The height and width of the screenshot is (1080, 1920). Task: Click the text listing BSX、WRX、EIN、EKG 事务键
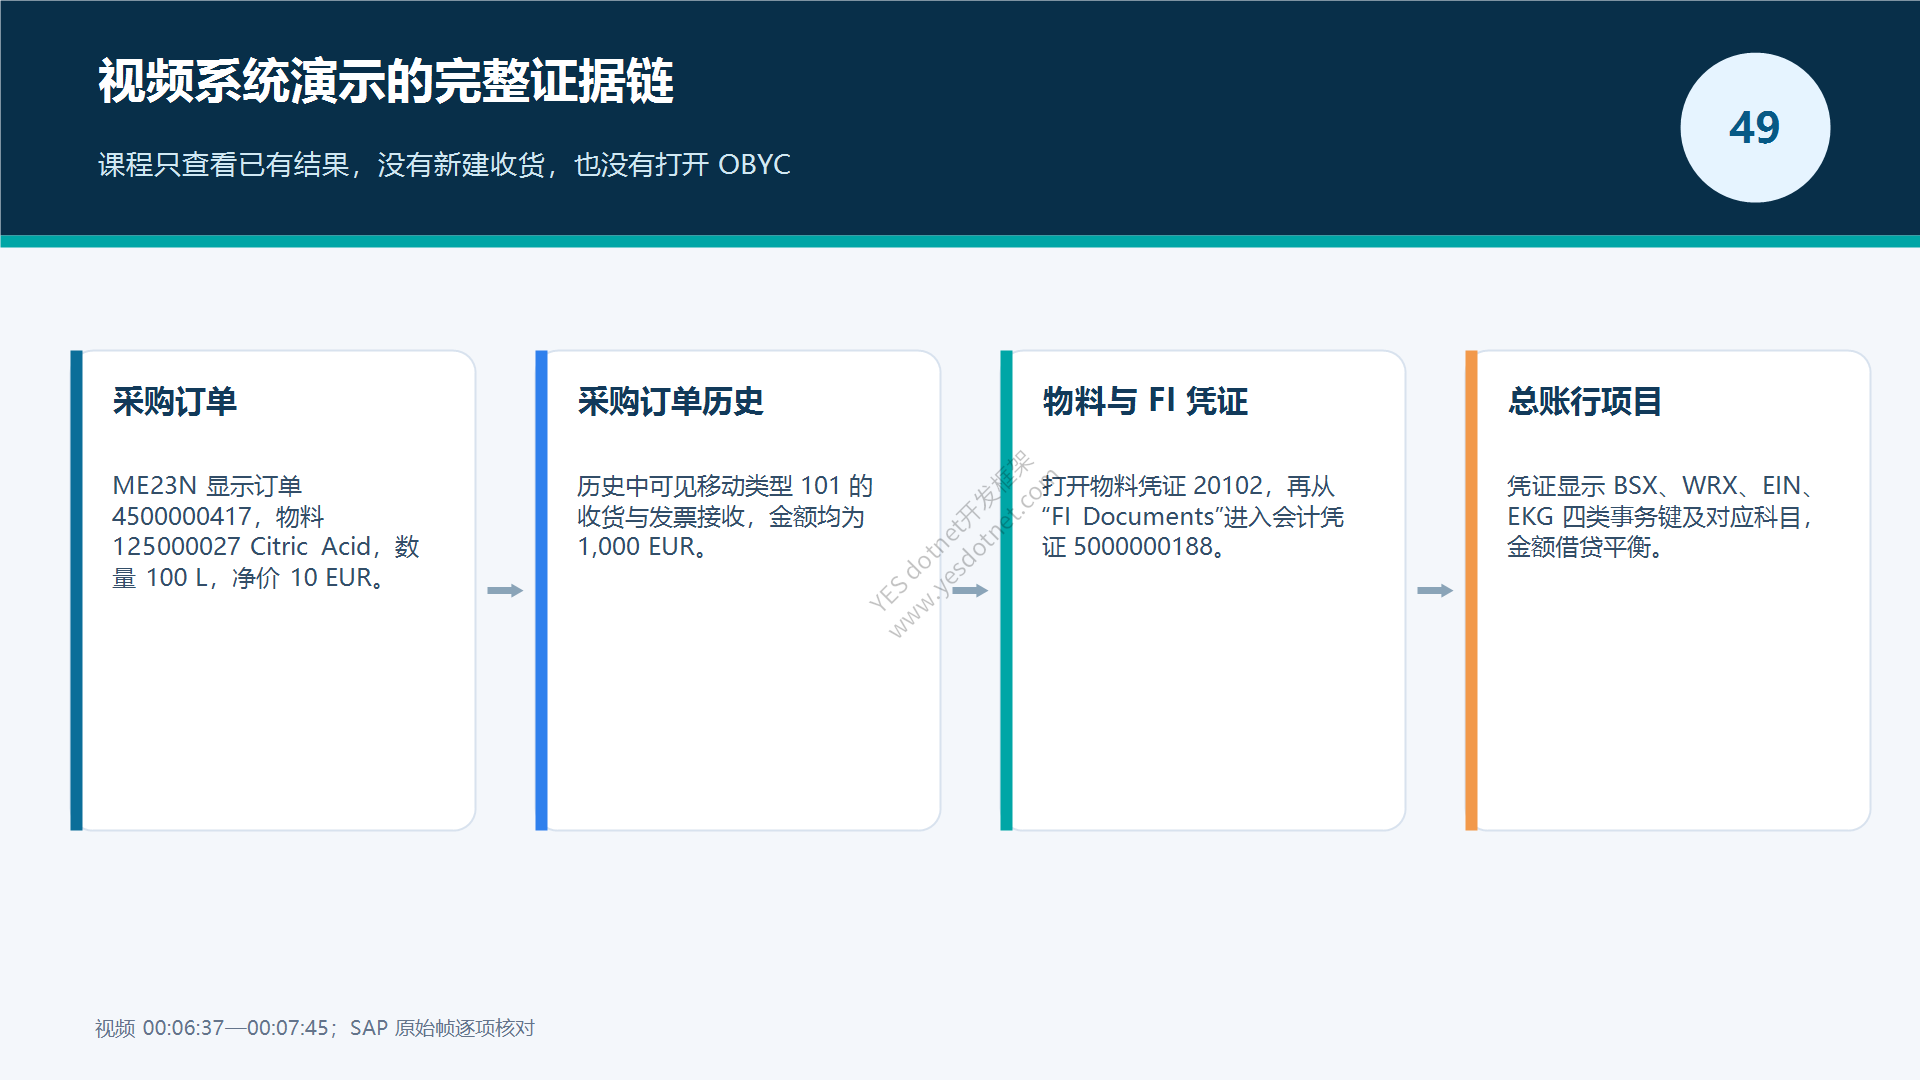[x=1661, y=516]
